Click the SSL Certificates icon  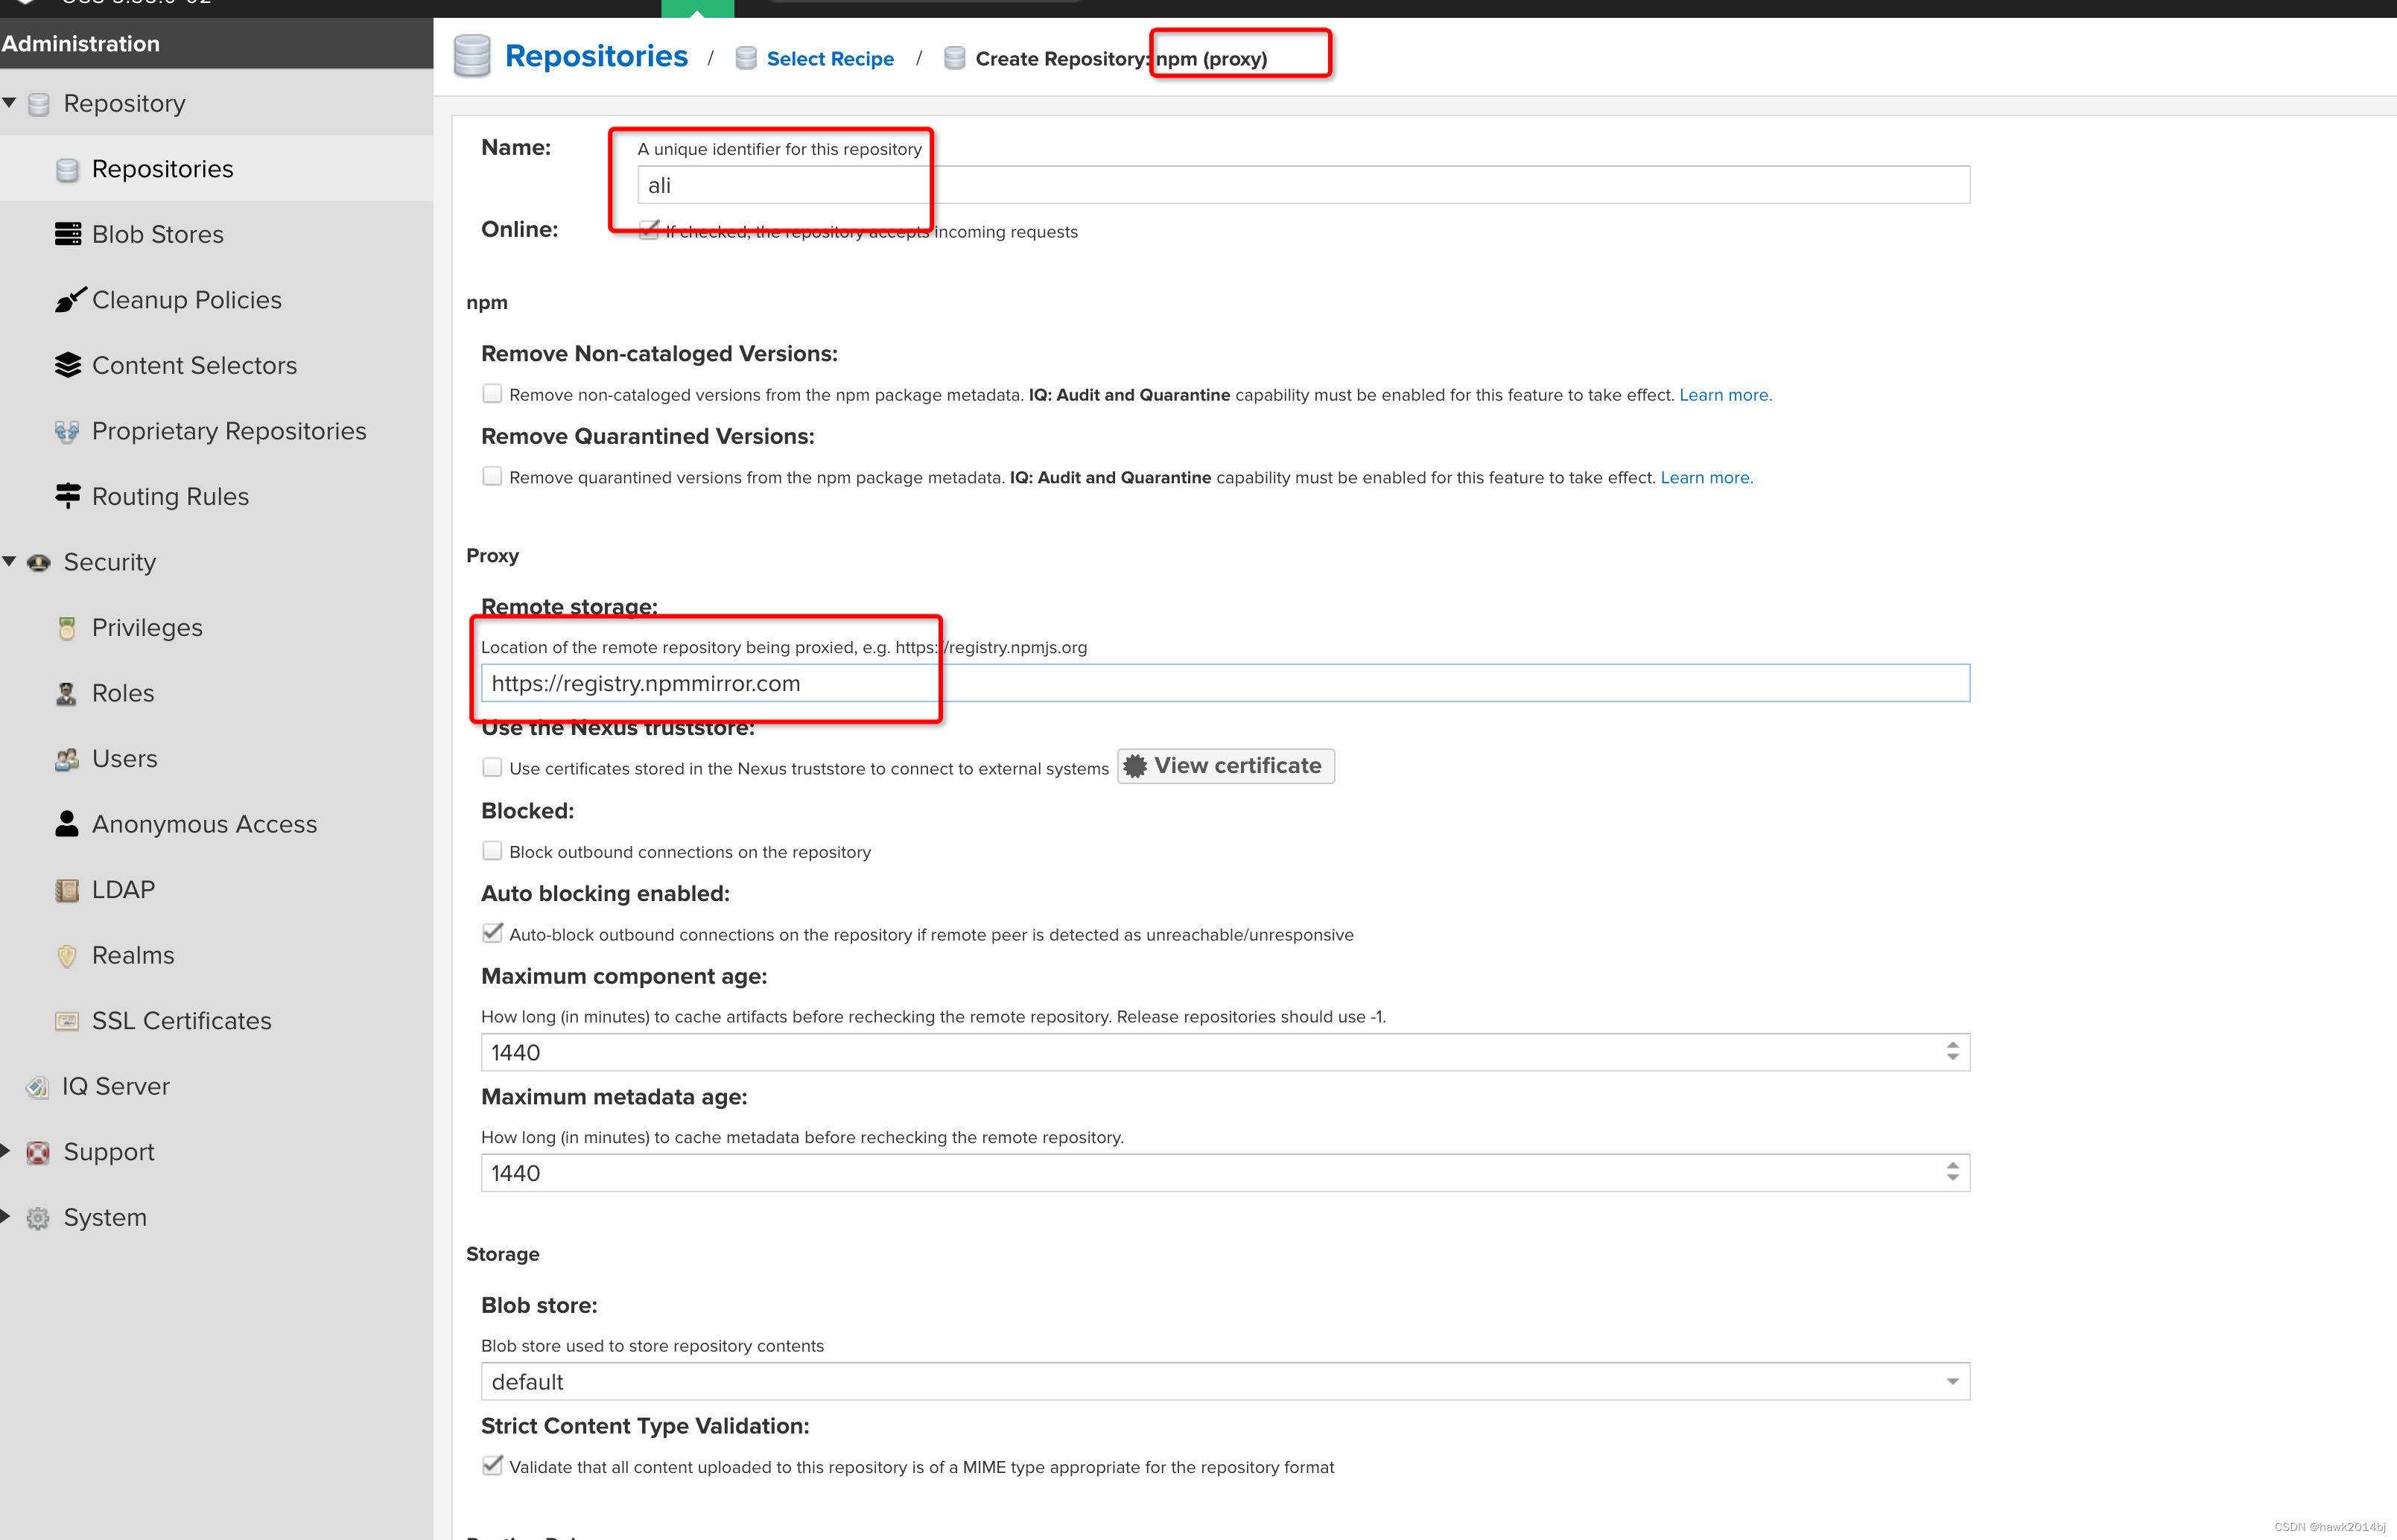pos(67,1021)
